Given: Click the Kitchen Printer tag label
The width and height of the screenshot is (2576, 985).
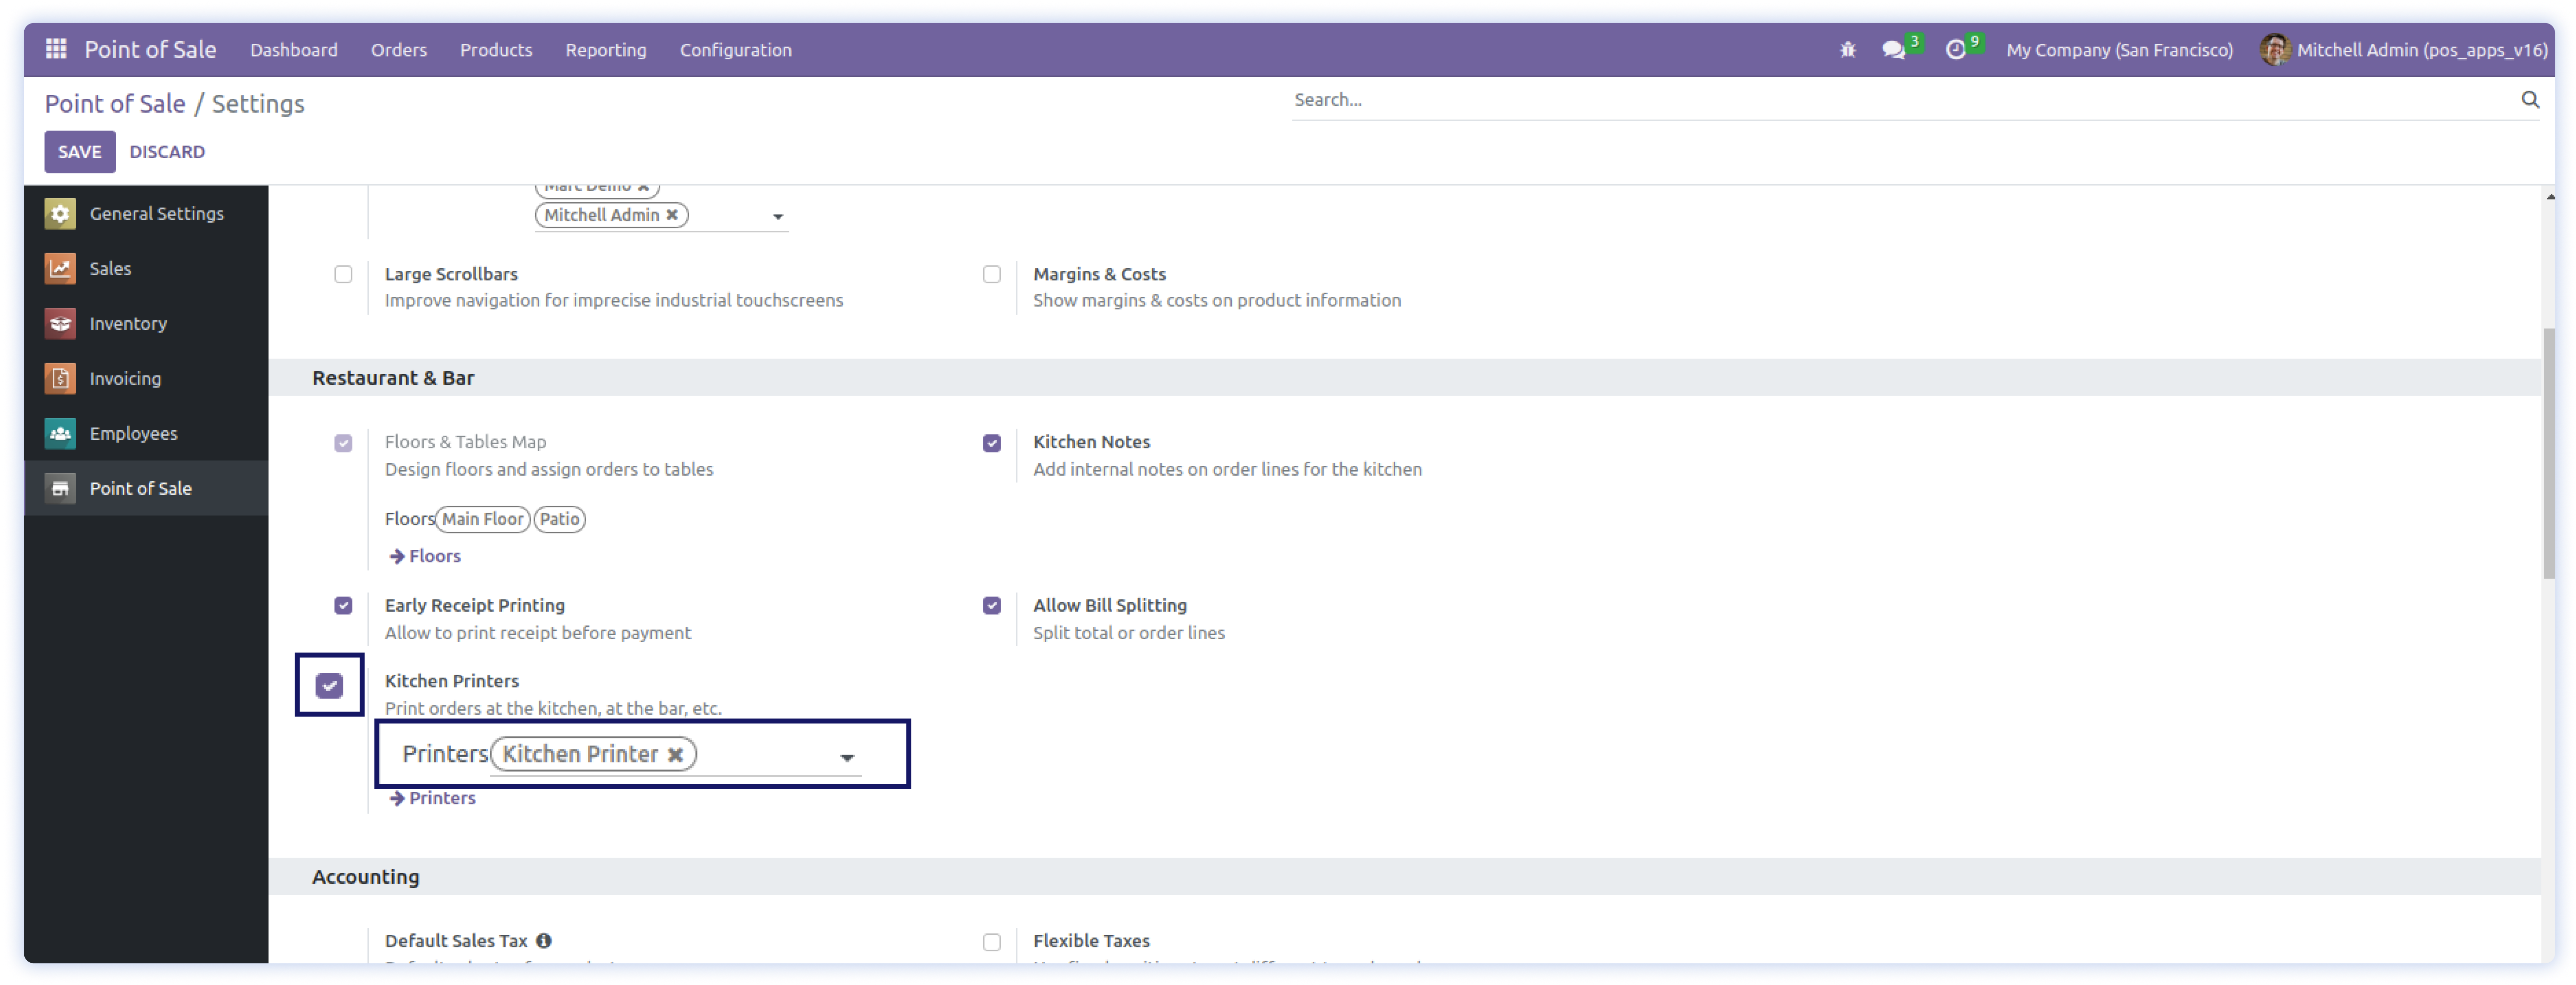Looking at the screenshot, I should coord(580,755).
